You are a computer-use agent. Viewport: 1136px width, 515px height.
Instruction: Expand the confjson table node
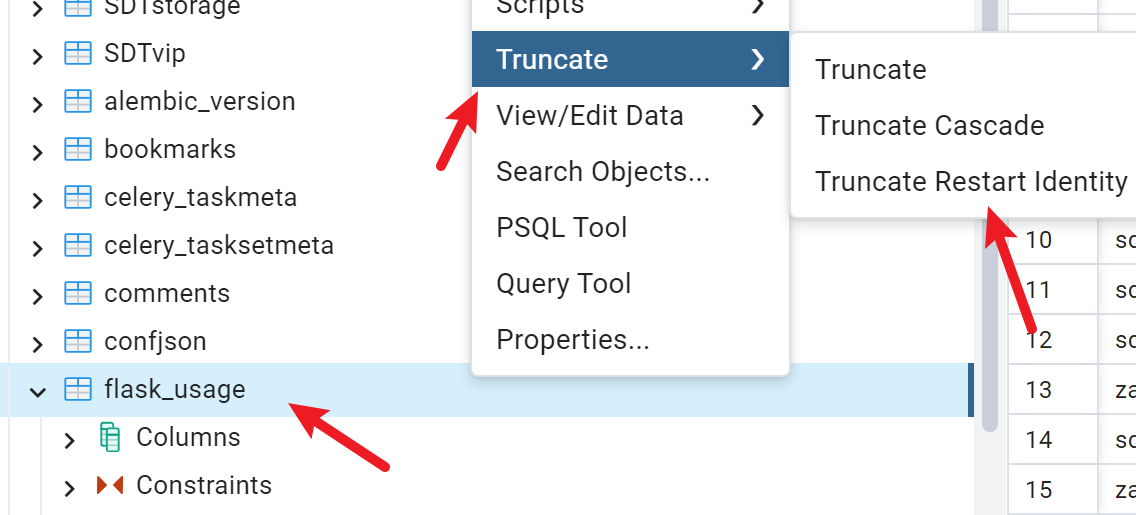point(38,343)
